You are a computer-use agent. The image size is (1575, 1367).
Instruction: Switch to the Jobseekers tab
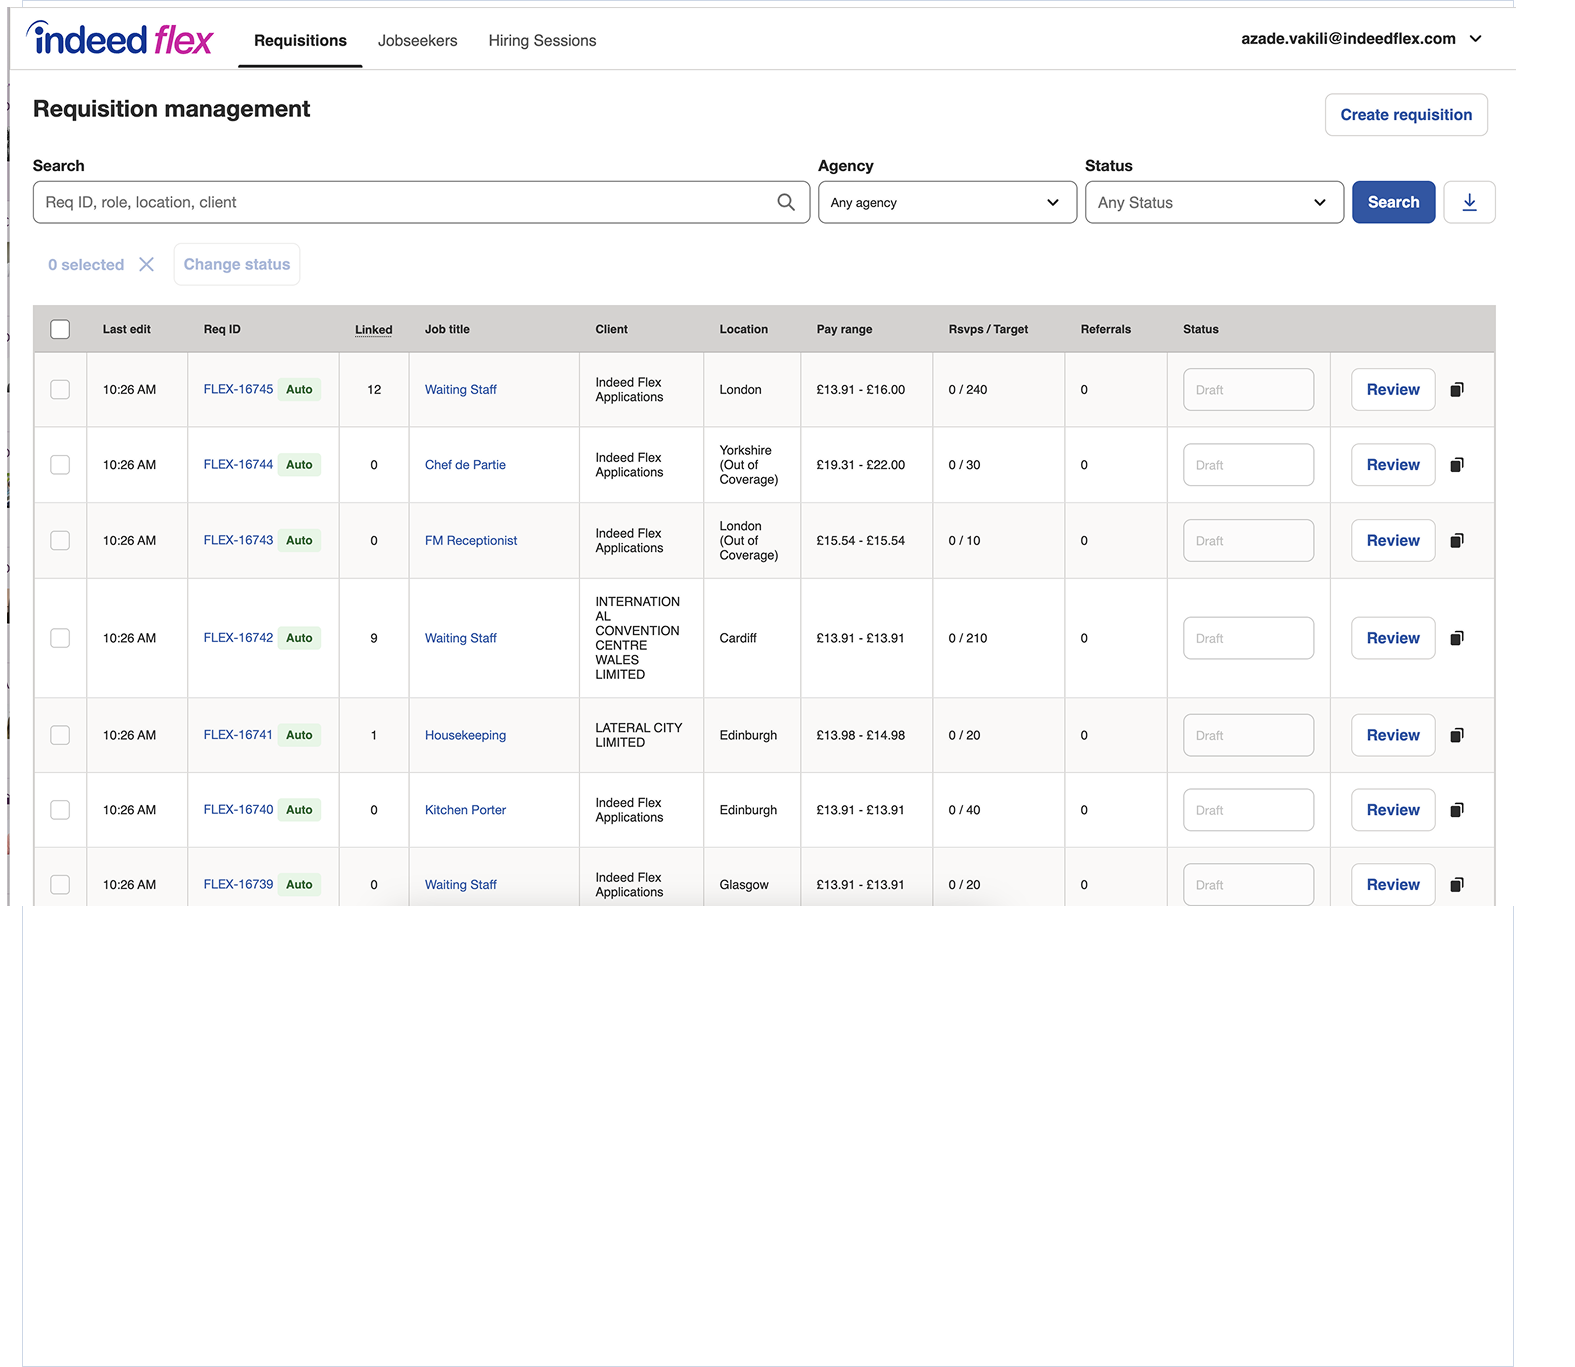pyautogui.click(x=417, y=41)
